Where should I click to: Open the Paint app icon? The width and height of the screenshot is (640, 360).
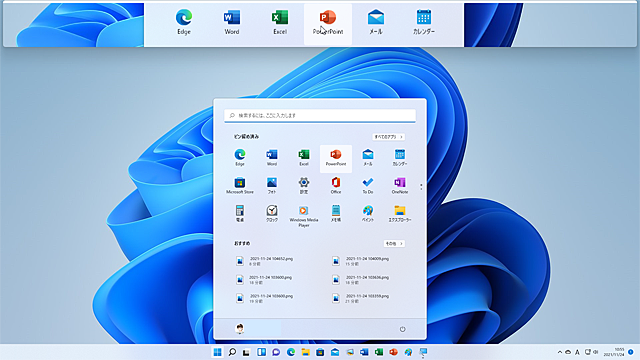(368, 213)
